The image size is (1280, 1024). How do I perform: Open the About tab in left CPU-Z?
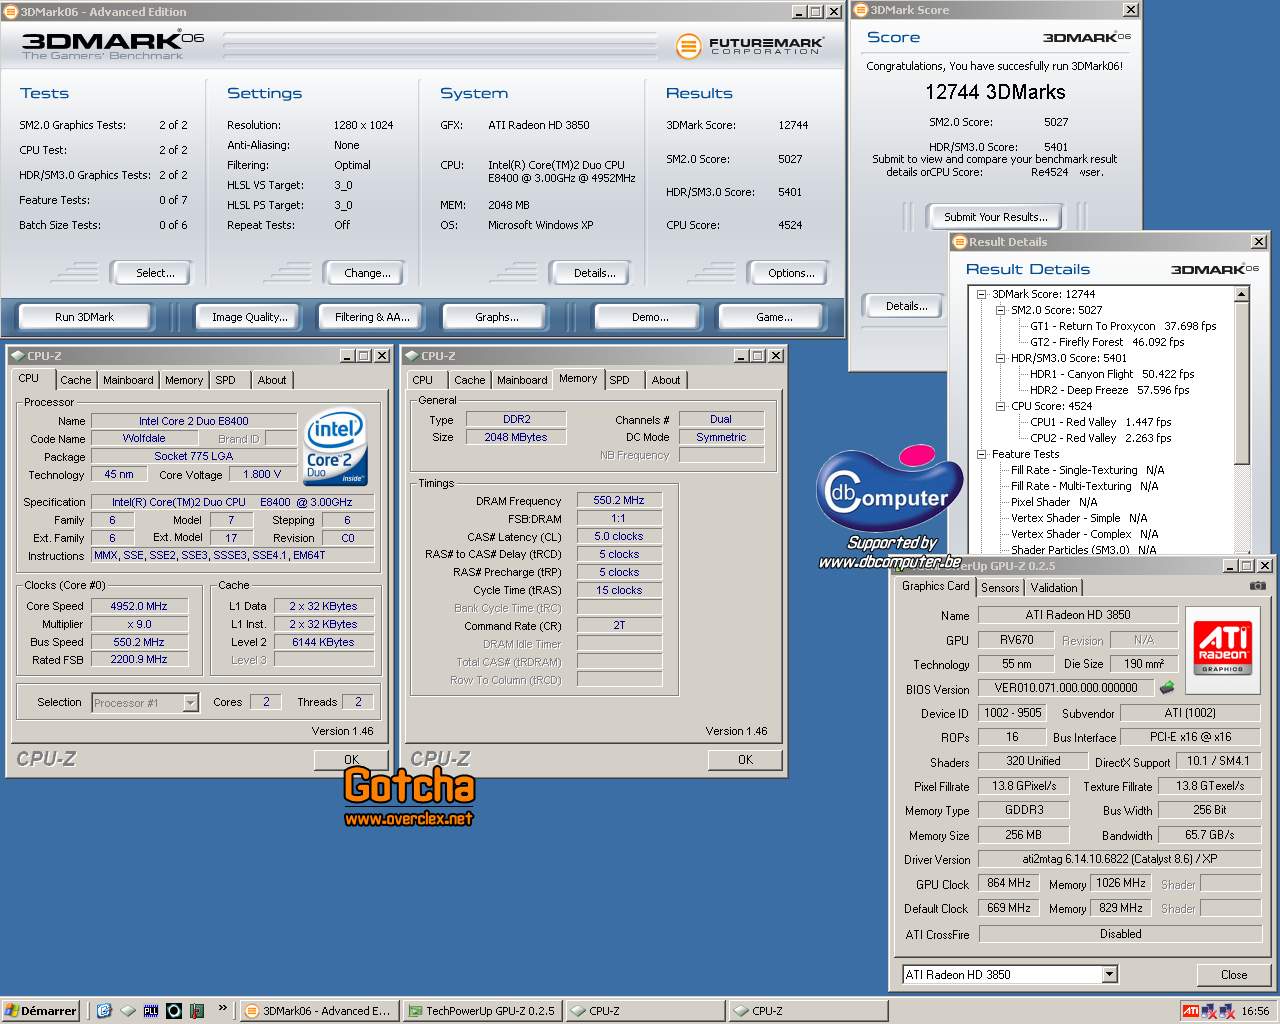[x=272, y=380]
